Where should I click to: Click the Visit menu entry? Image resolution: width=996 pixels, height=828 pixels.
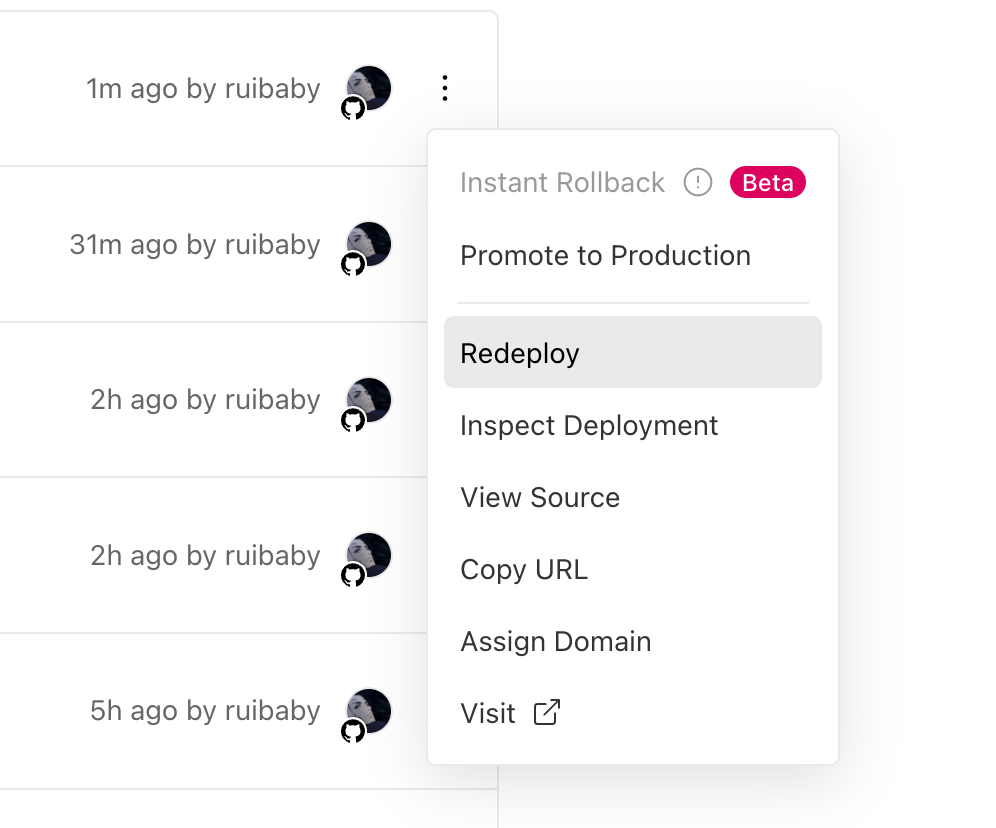(x=488, y=714)
